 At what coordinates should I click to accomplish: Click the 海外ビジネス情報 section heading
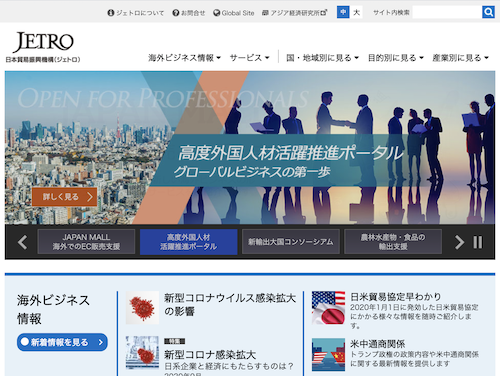(53, 309)
